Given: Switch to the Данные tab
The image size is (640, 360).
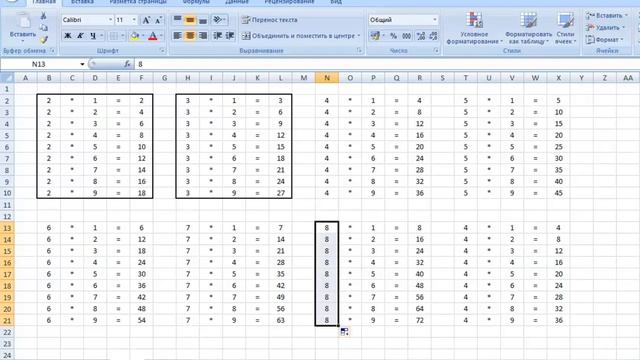Looking at the screenshot, I should [237, 2].
